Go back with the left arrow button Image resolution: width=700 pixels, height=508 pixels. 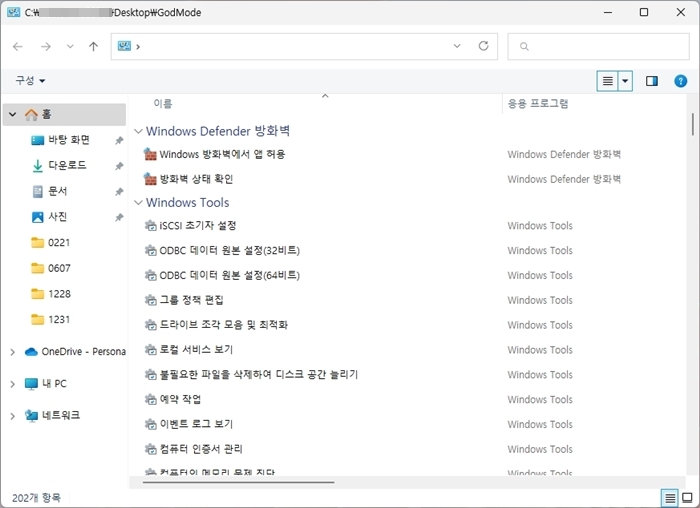click(x=18, y=46)
